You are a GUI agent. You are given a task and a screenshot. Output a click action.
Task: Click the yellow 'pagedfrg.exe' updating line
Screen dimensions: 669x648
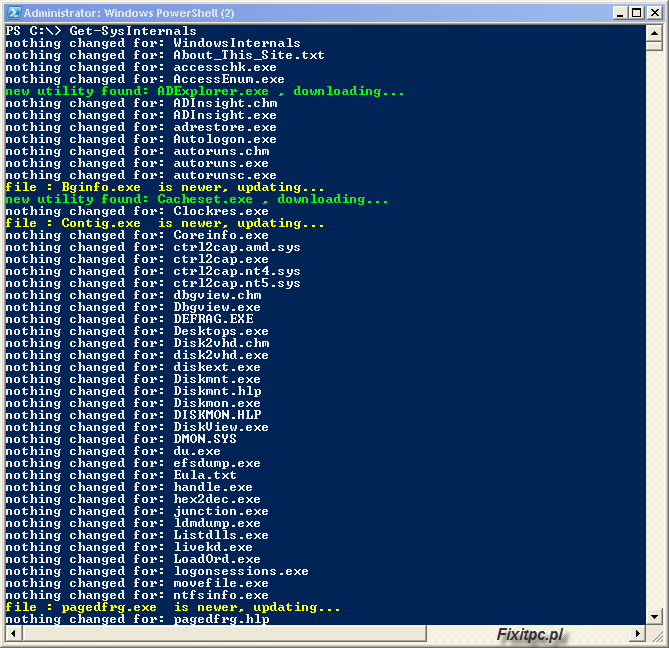click(173, 607)
